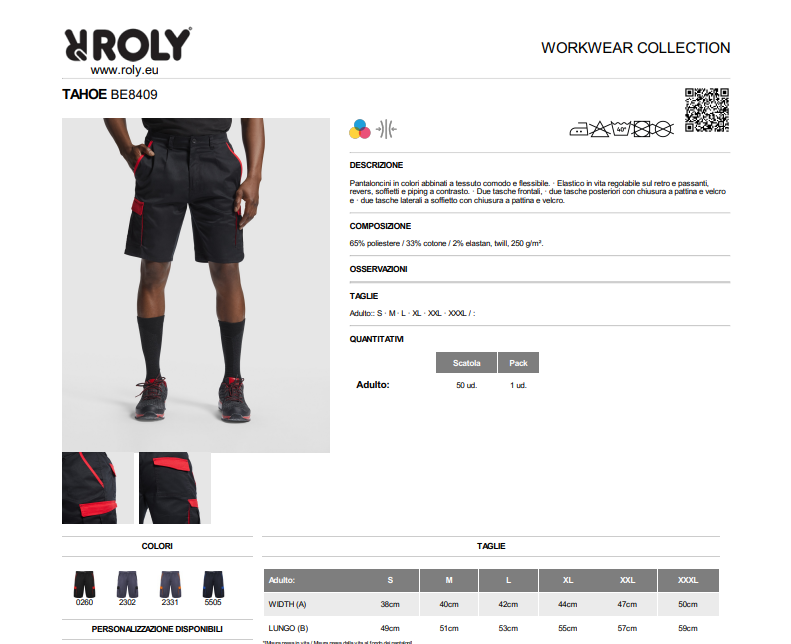791x644 pixels.
Task: Select the 2331 color shorts swatch
Action: point(170,588)
